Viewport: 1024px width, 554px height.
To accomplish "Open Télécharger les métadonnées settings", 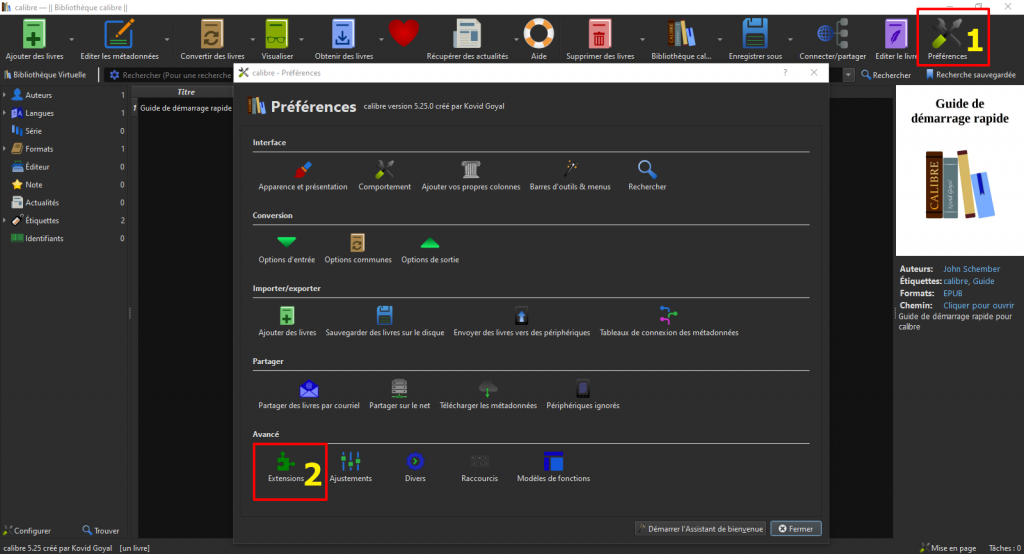I will pyautogui.click(x=488, y=395).
